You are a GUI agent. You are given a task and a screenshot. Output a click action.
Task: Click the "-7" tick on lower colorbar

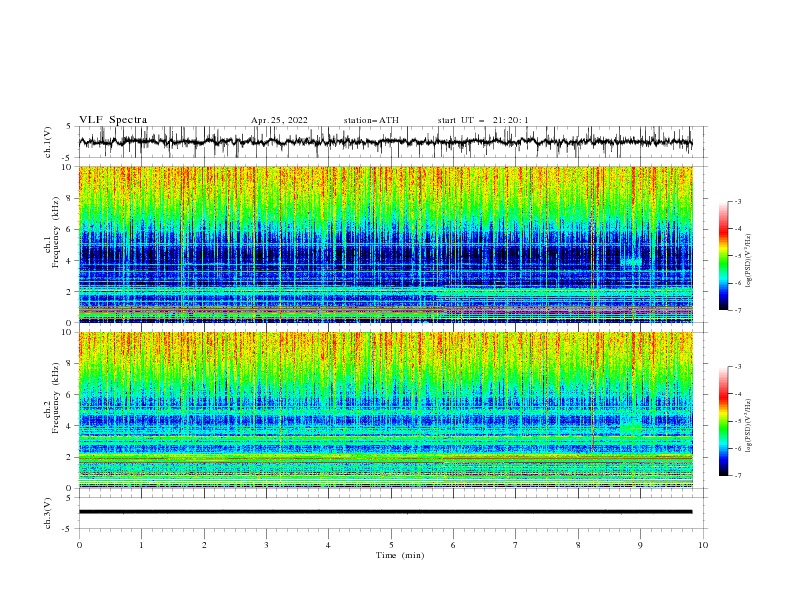738,476
